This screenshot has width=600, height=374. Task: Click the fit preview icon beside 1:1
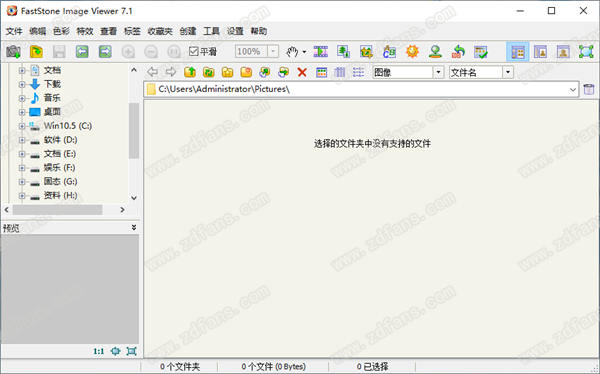pos(115,351)
